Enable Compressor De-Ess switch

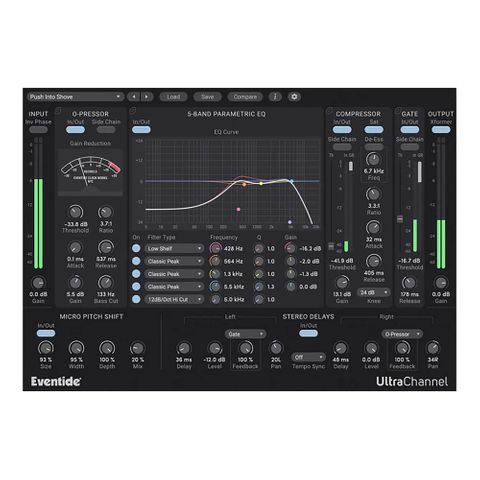click(374, 147)
